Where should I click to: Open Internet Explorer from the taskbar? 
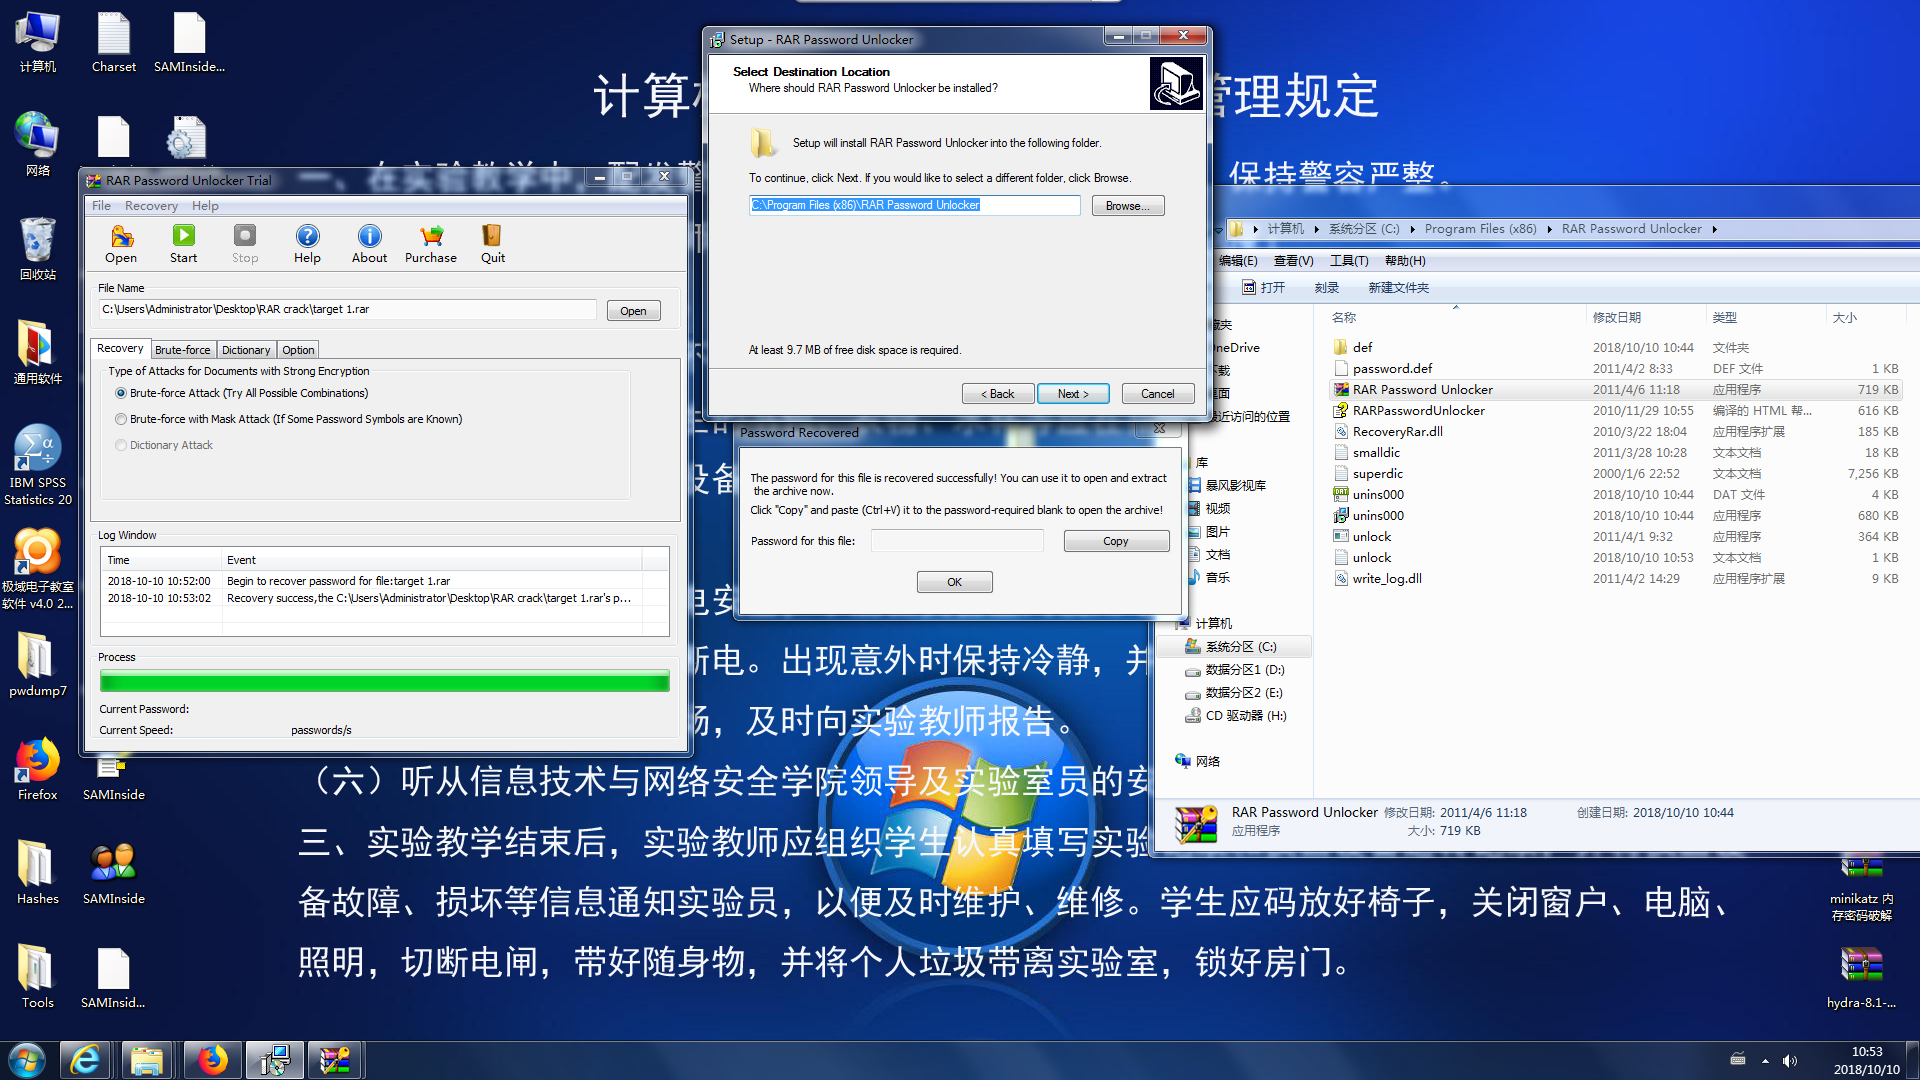pyautogui.click(x=86, y=1060)
